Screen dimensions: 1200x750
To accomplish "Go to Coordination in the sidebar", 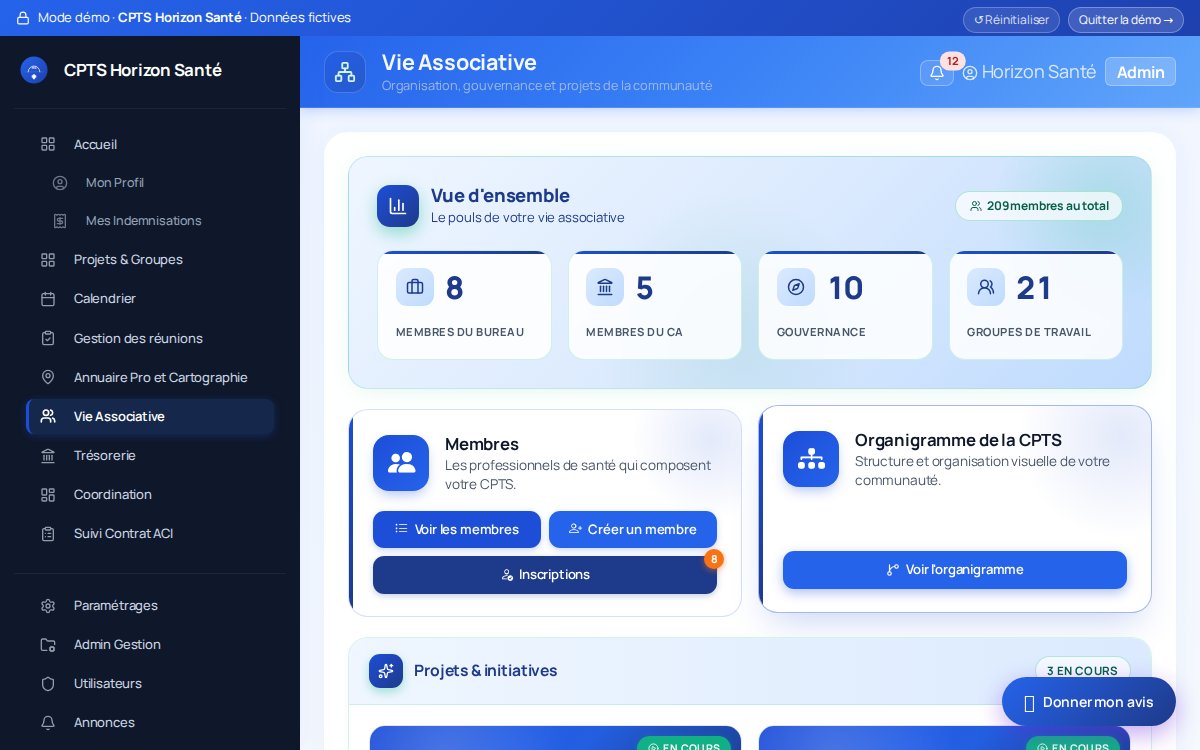I will 150,495.
